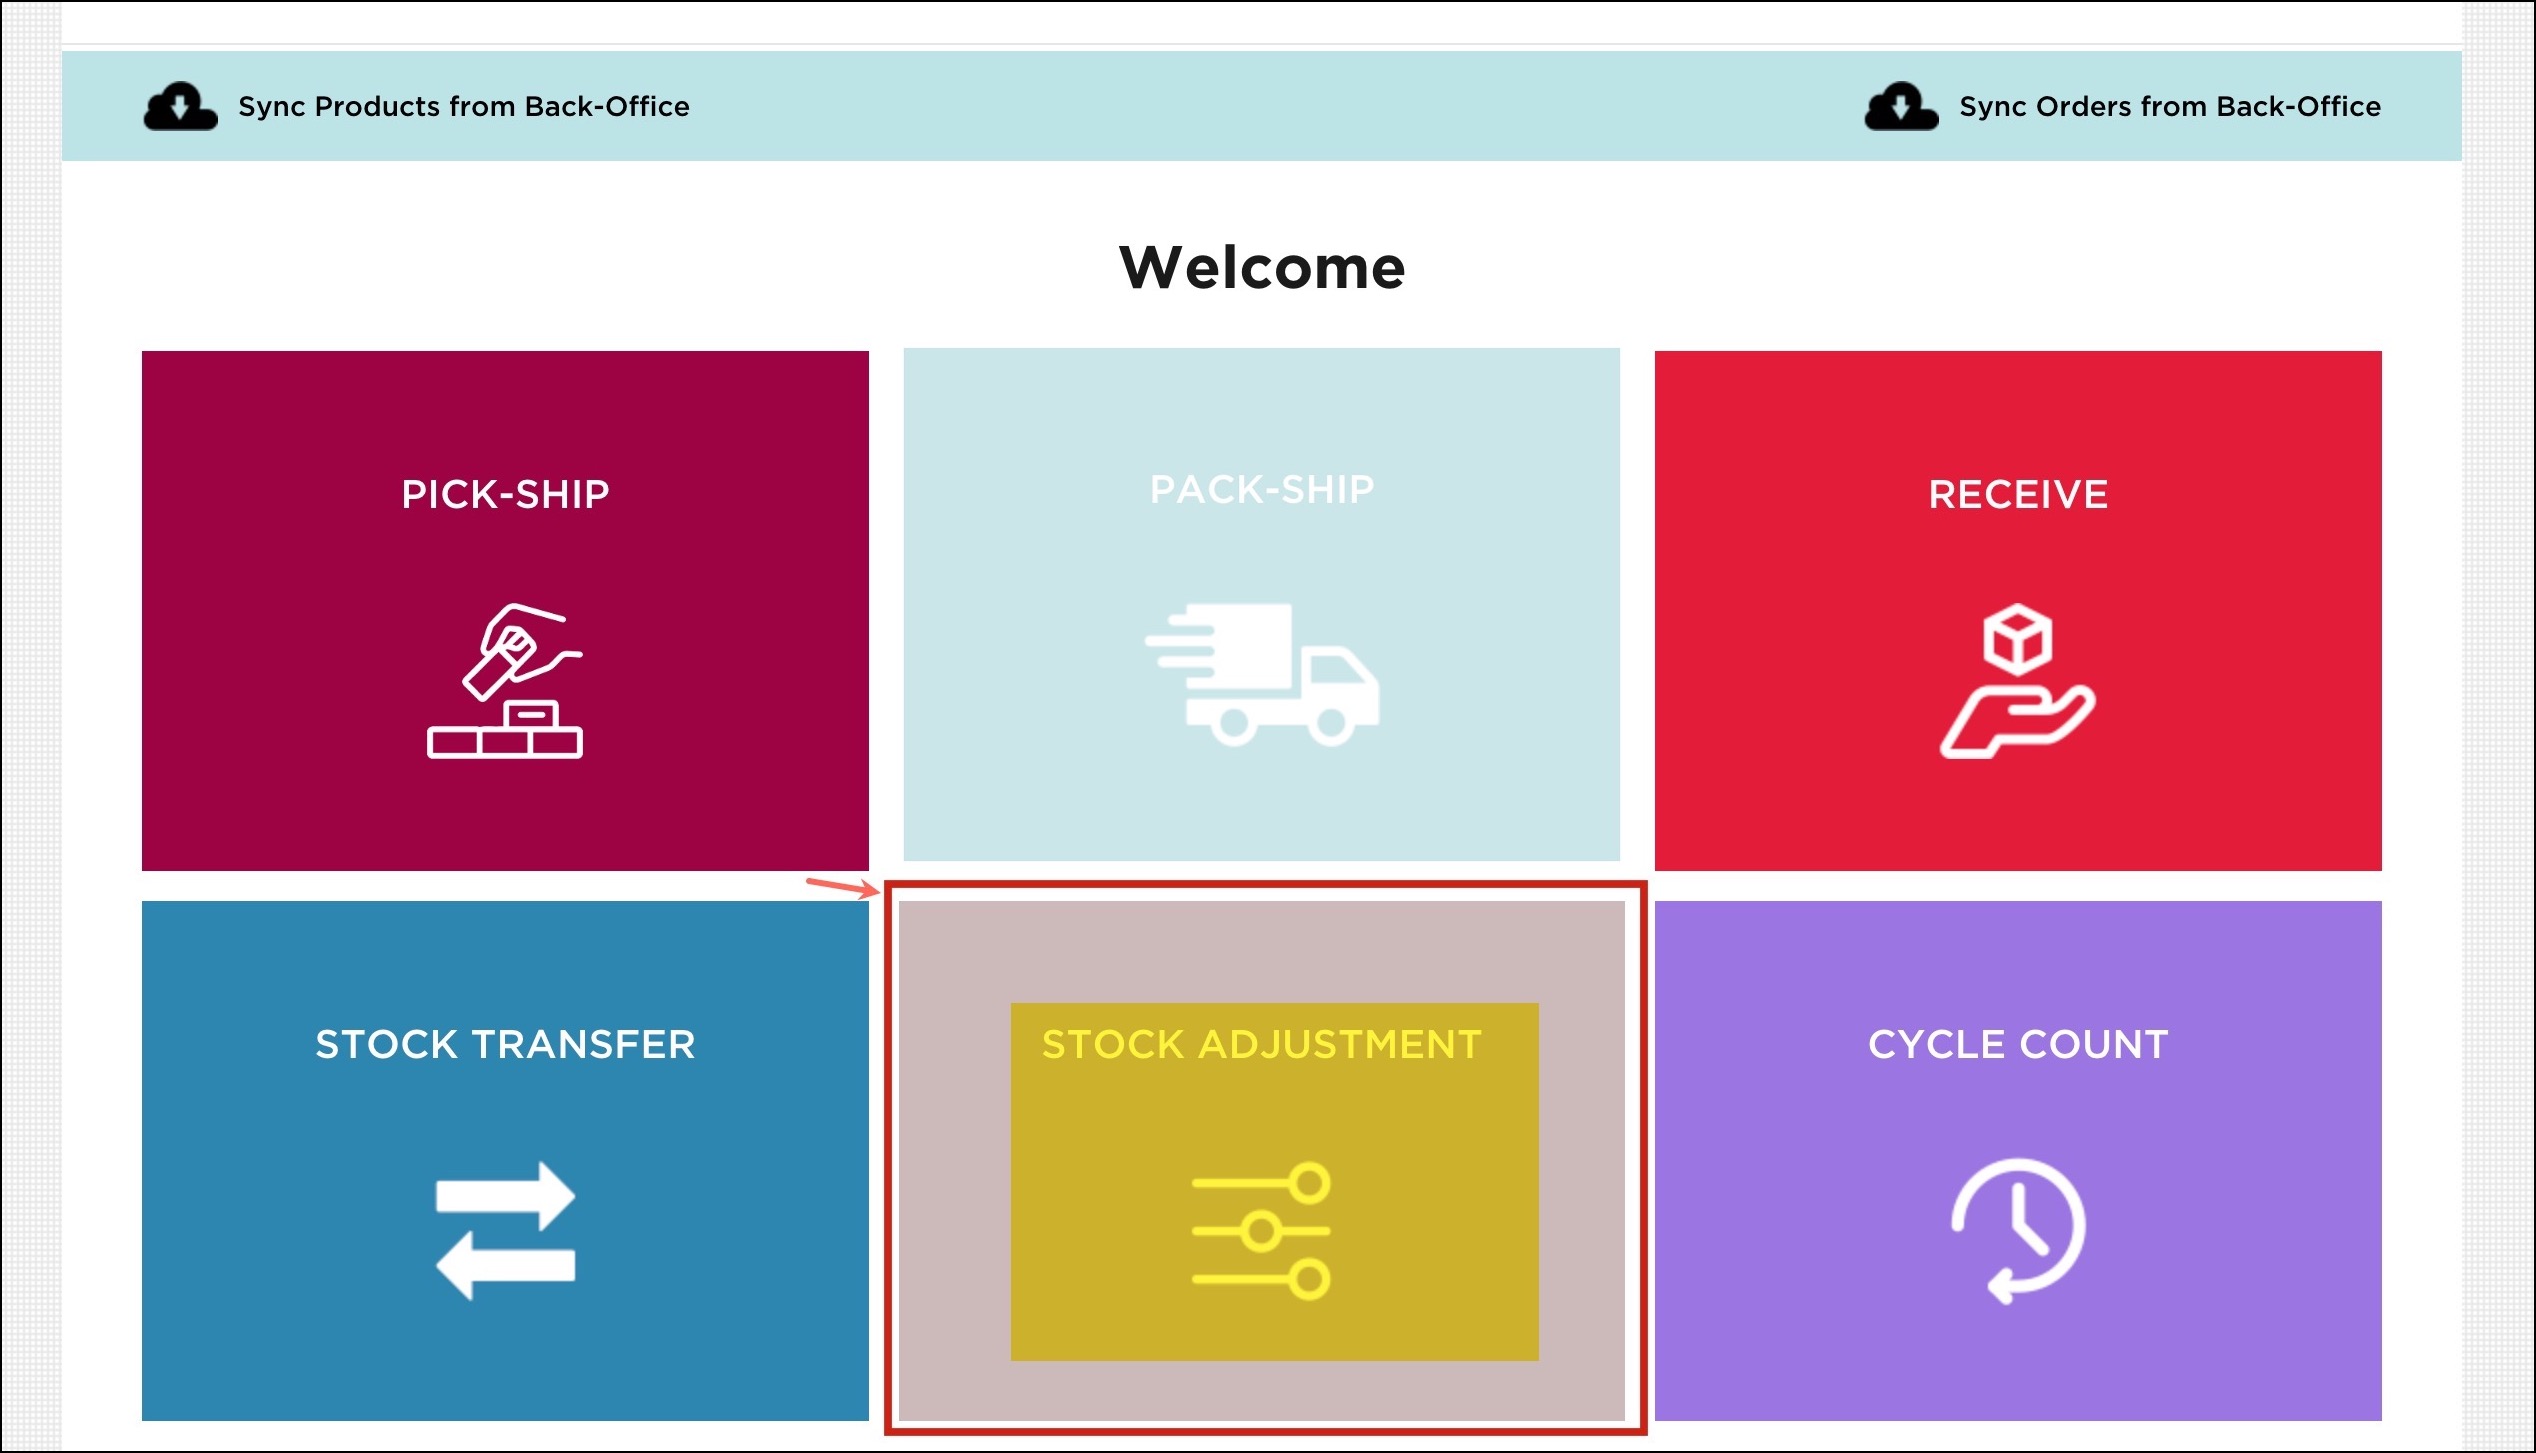Viewport: 2536px width, 1453px height.
Task: Click the delivery truck icon in Pack-Ship
Action: 1262,675
